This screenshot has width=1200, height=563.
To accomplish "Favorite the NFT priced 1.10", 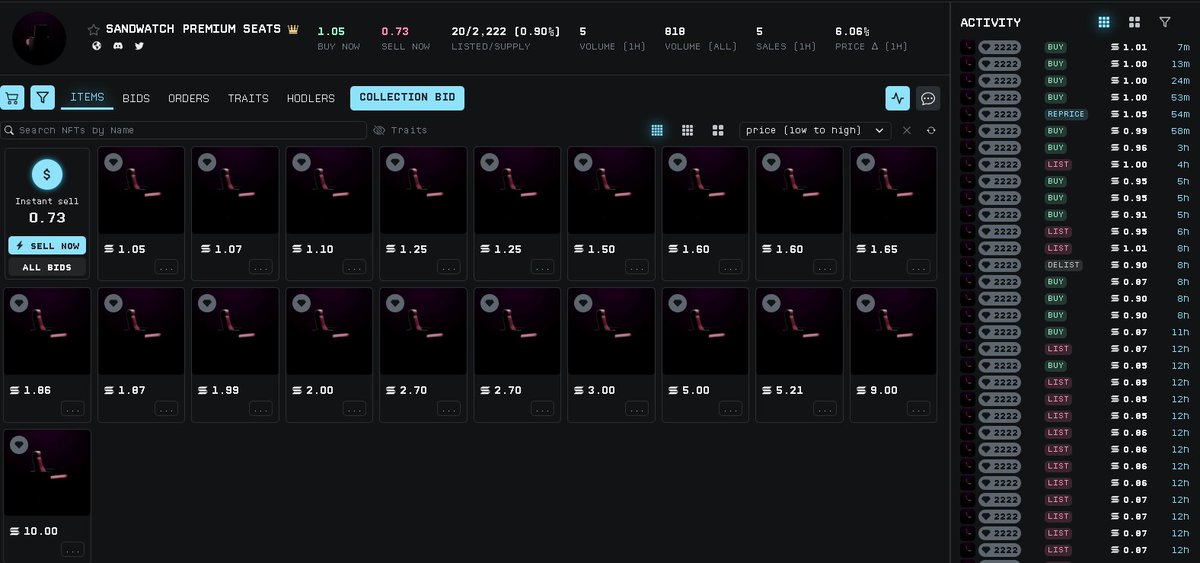I will 301,162.
